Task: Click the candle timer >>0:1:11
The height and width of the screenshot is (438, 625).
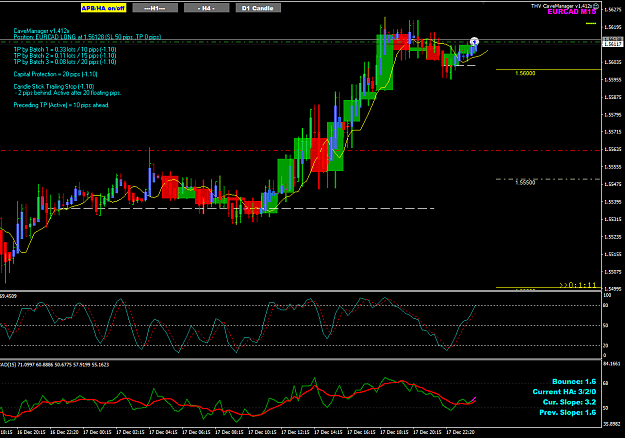Action: 578,285
